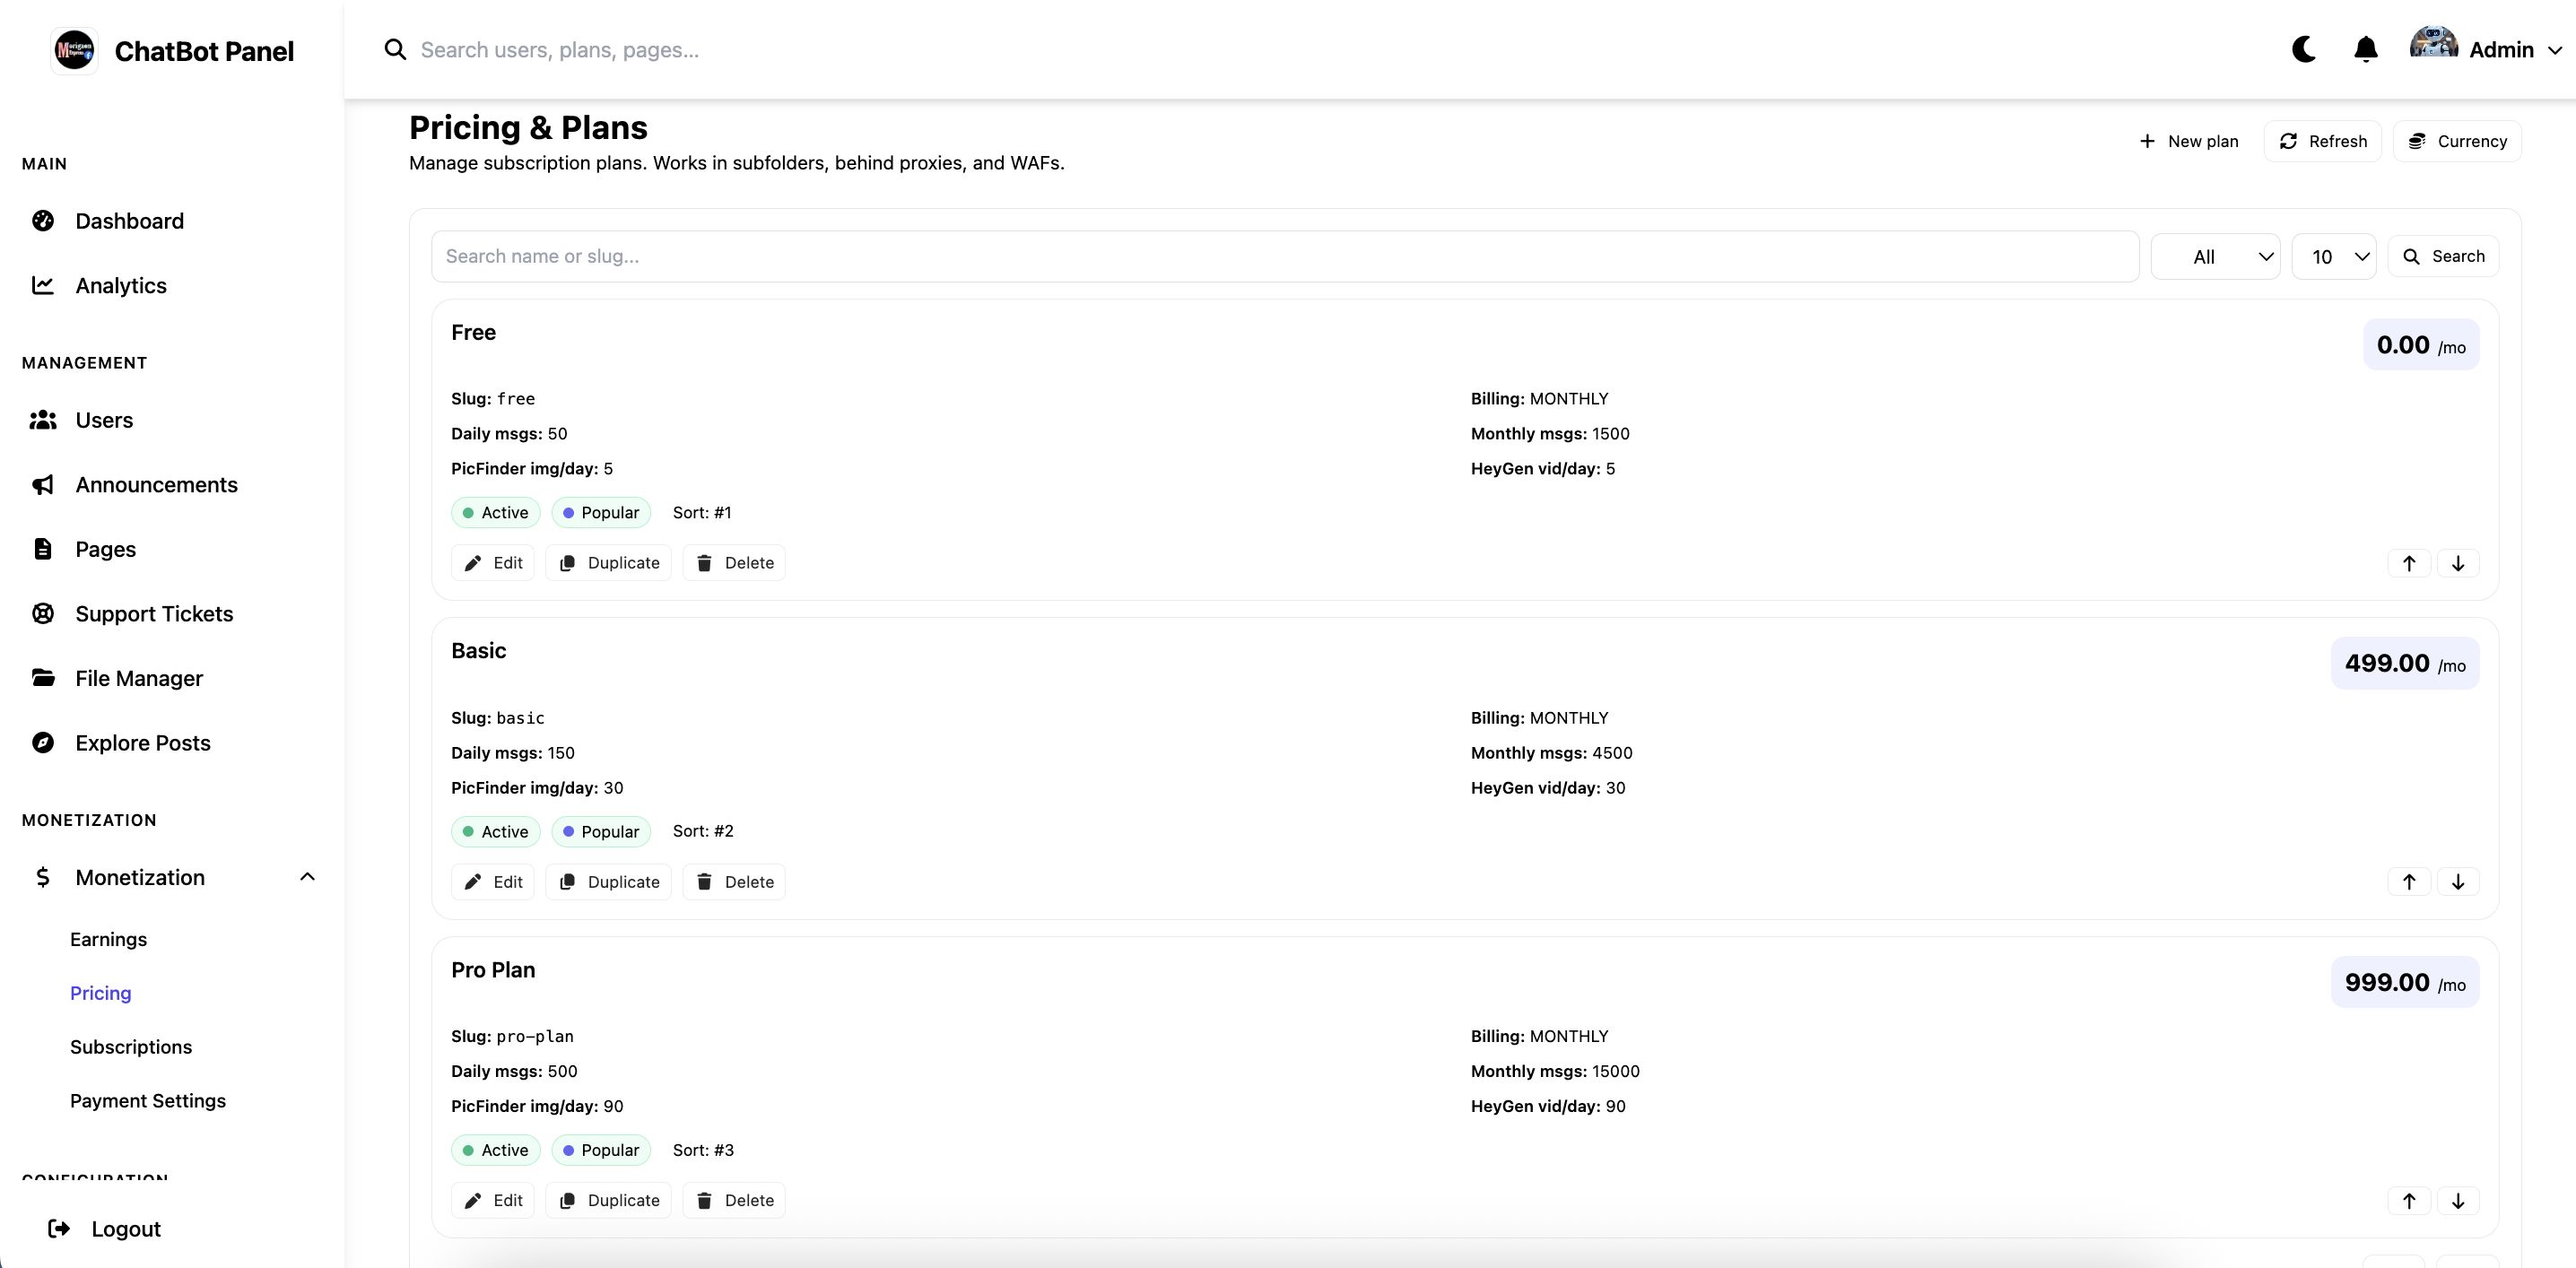Move Pro Plan up with arrow
This screenshot has width=2576, height=1268.
[x=2408, y=1201]
